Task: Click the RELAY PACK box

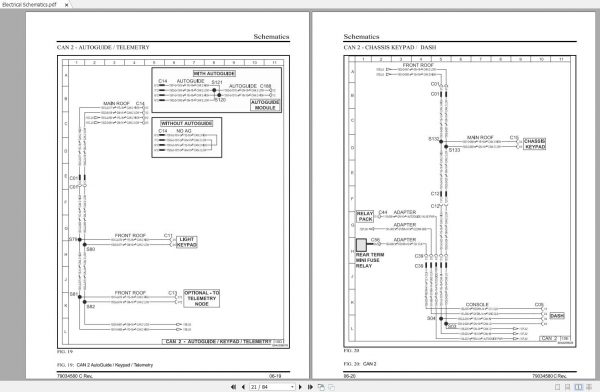Action: click(x=365, y=216)
